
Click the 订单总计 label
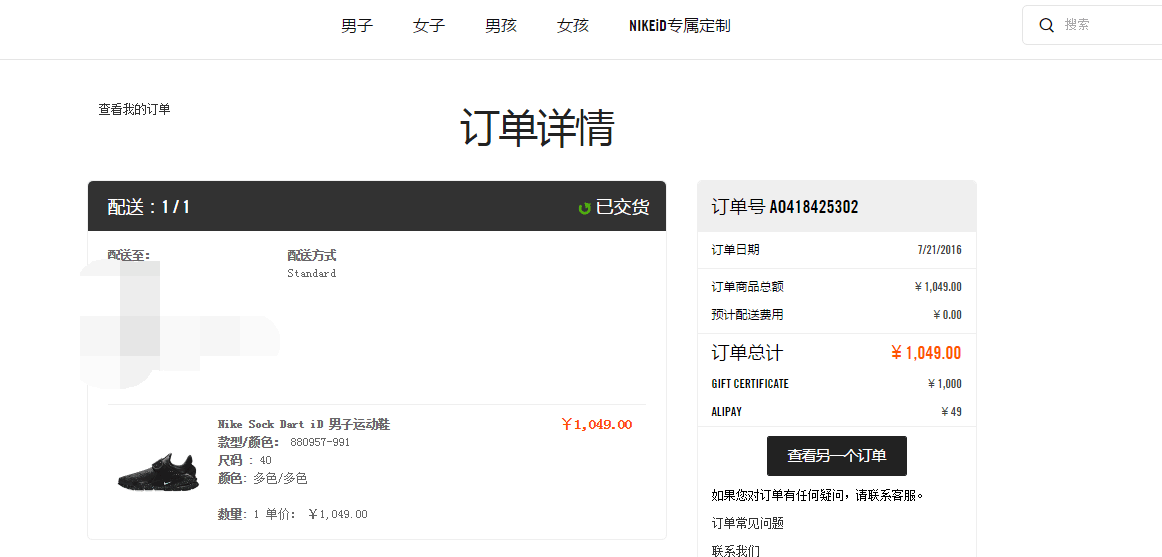[x=747, y=353]
